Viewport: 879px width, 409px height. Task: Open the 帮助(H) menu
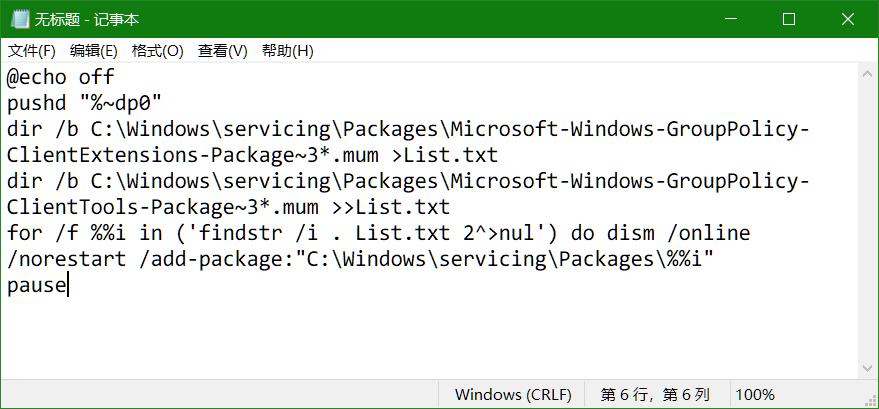coord(287,51)
